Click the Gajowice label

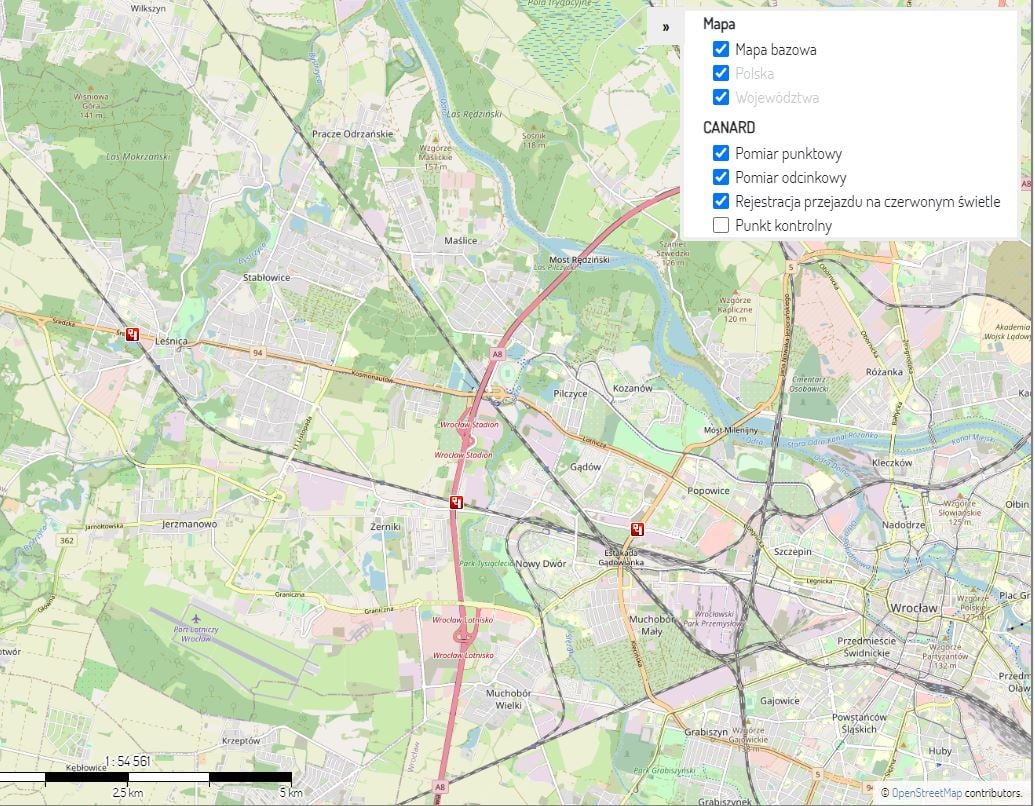[x=780, y=701]
